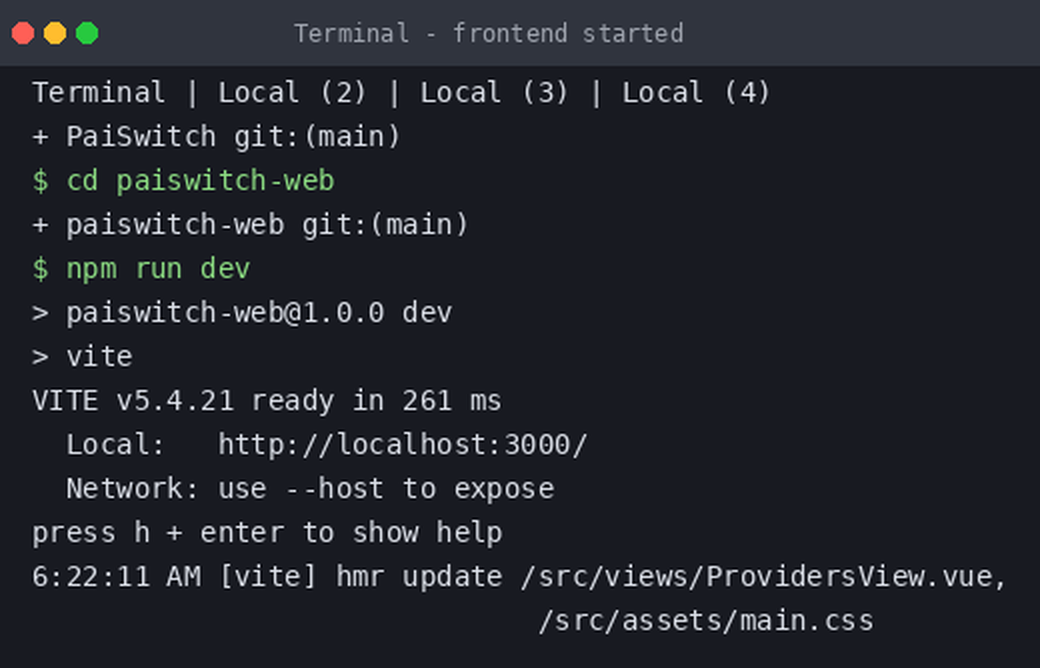Open the Local (2) tab

292,92
